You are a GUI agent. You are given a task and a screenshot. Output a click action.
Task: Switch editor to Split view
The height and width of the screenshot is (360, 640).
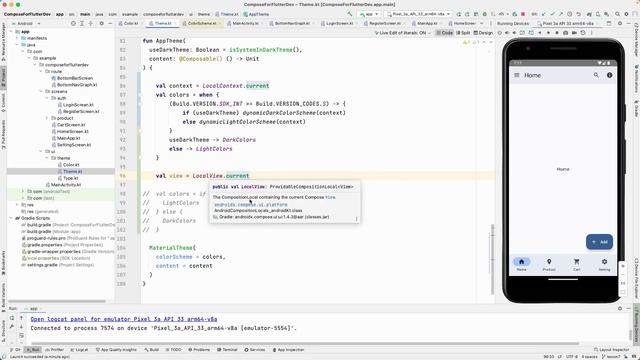point(463,33)
